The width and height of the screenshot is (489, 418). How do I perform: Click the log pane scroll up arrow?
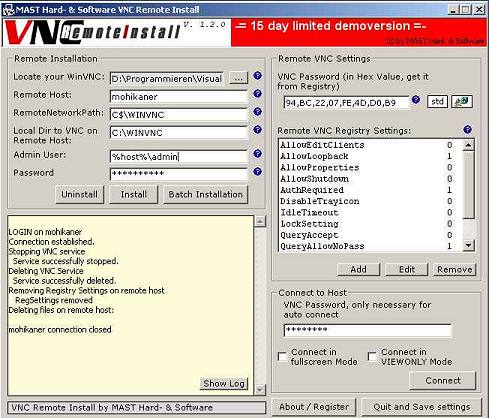click(x=260, y=221)
